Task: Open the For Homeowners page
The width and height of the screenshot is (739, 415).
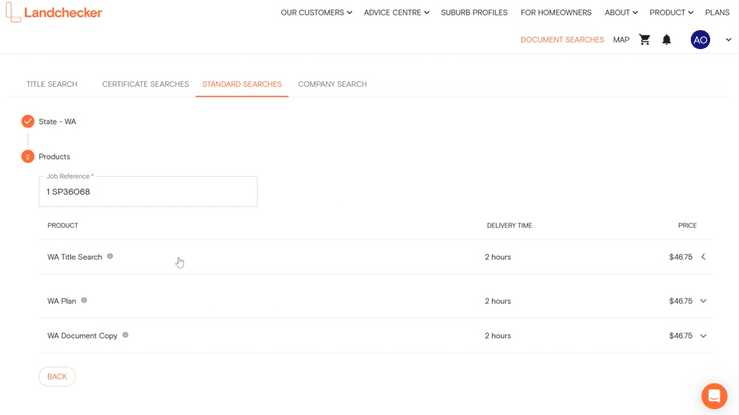Action: tap(556, 13)
